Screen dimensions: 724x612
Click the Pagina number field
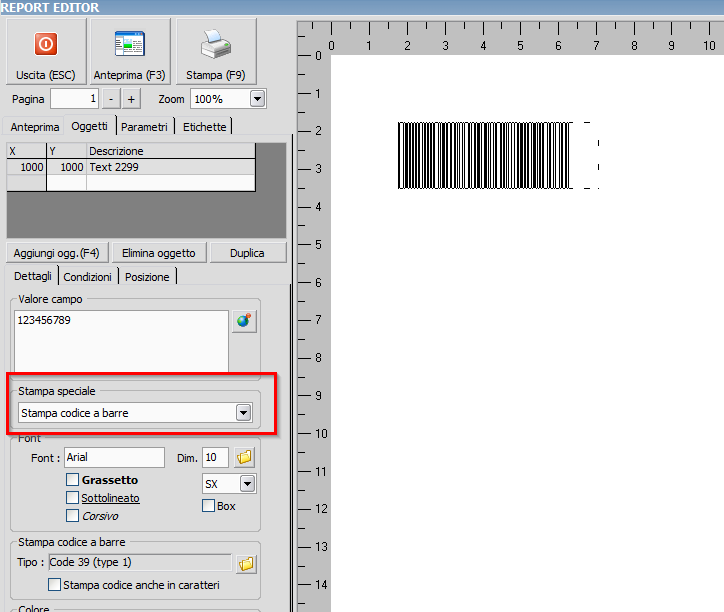point(74,99)
